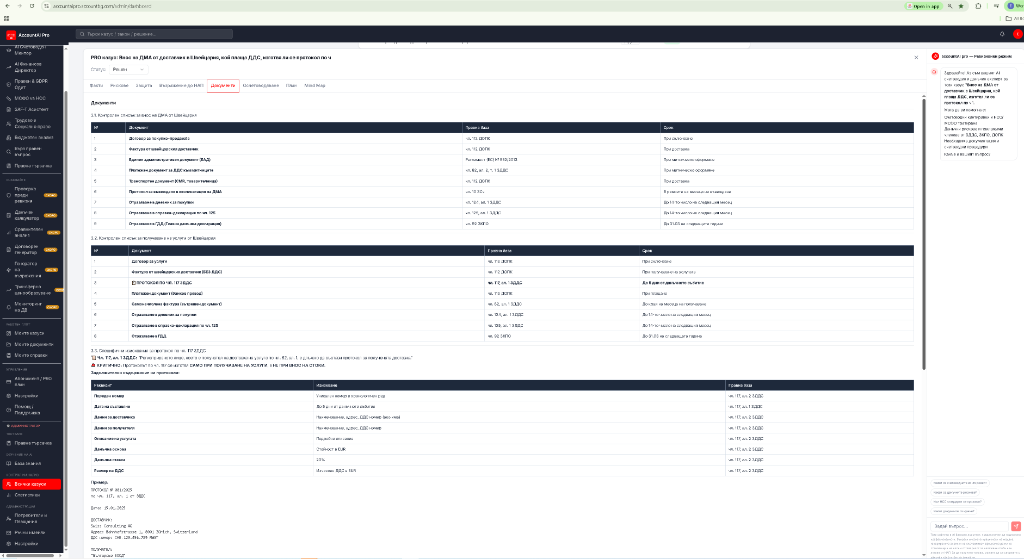The image size is (1024, 559).
Task: Open the browser extensions icon
Action: pyautogui.click(x=978, y=6)
